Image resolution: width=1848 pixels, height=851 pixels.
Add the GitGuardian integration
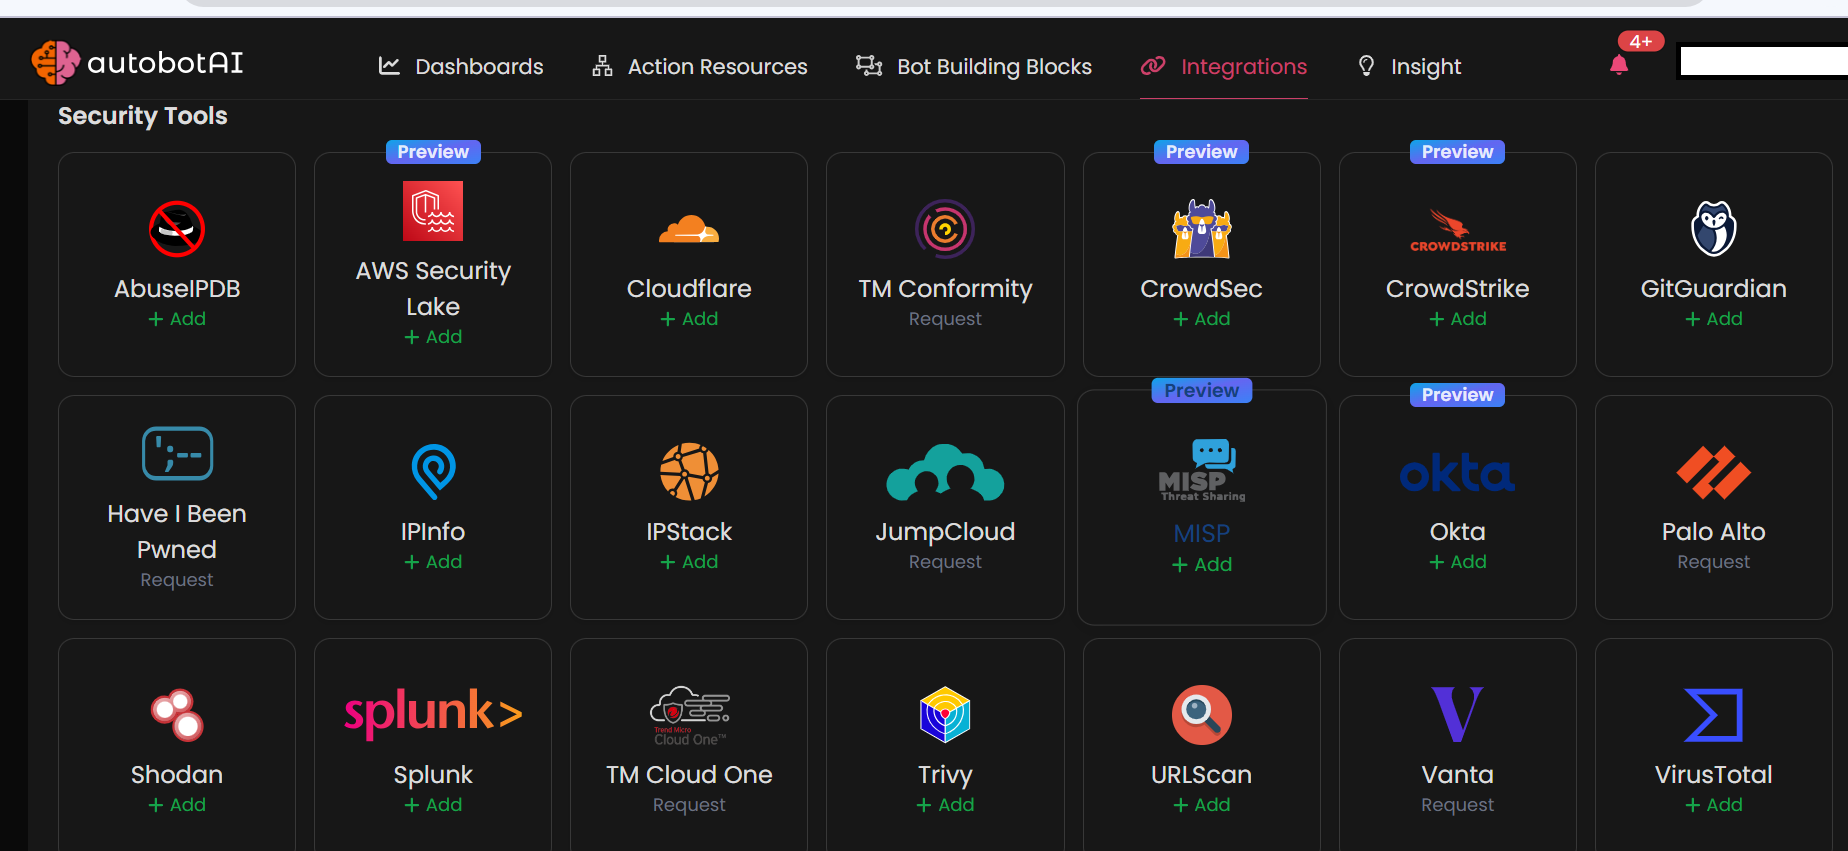[1714, 319]
